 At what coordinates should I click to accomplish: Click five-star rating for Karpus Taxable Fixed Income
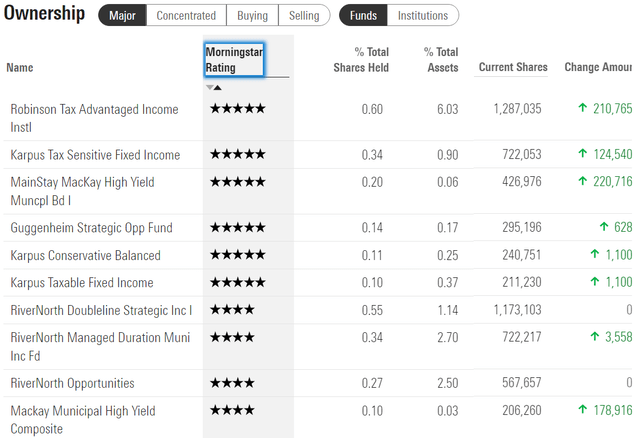(238, 282)
